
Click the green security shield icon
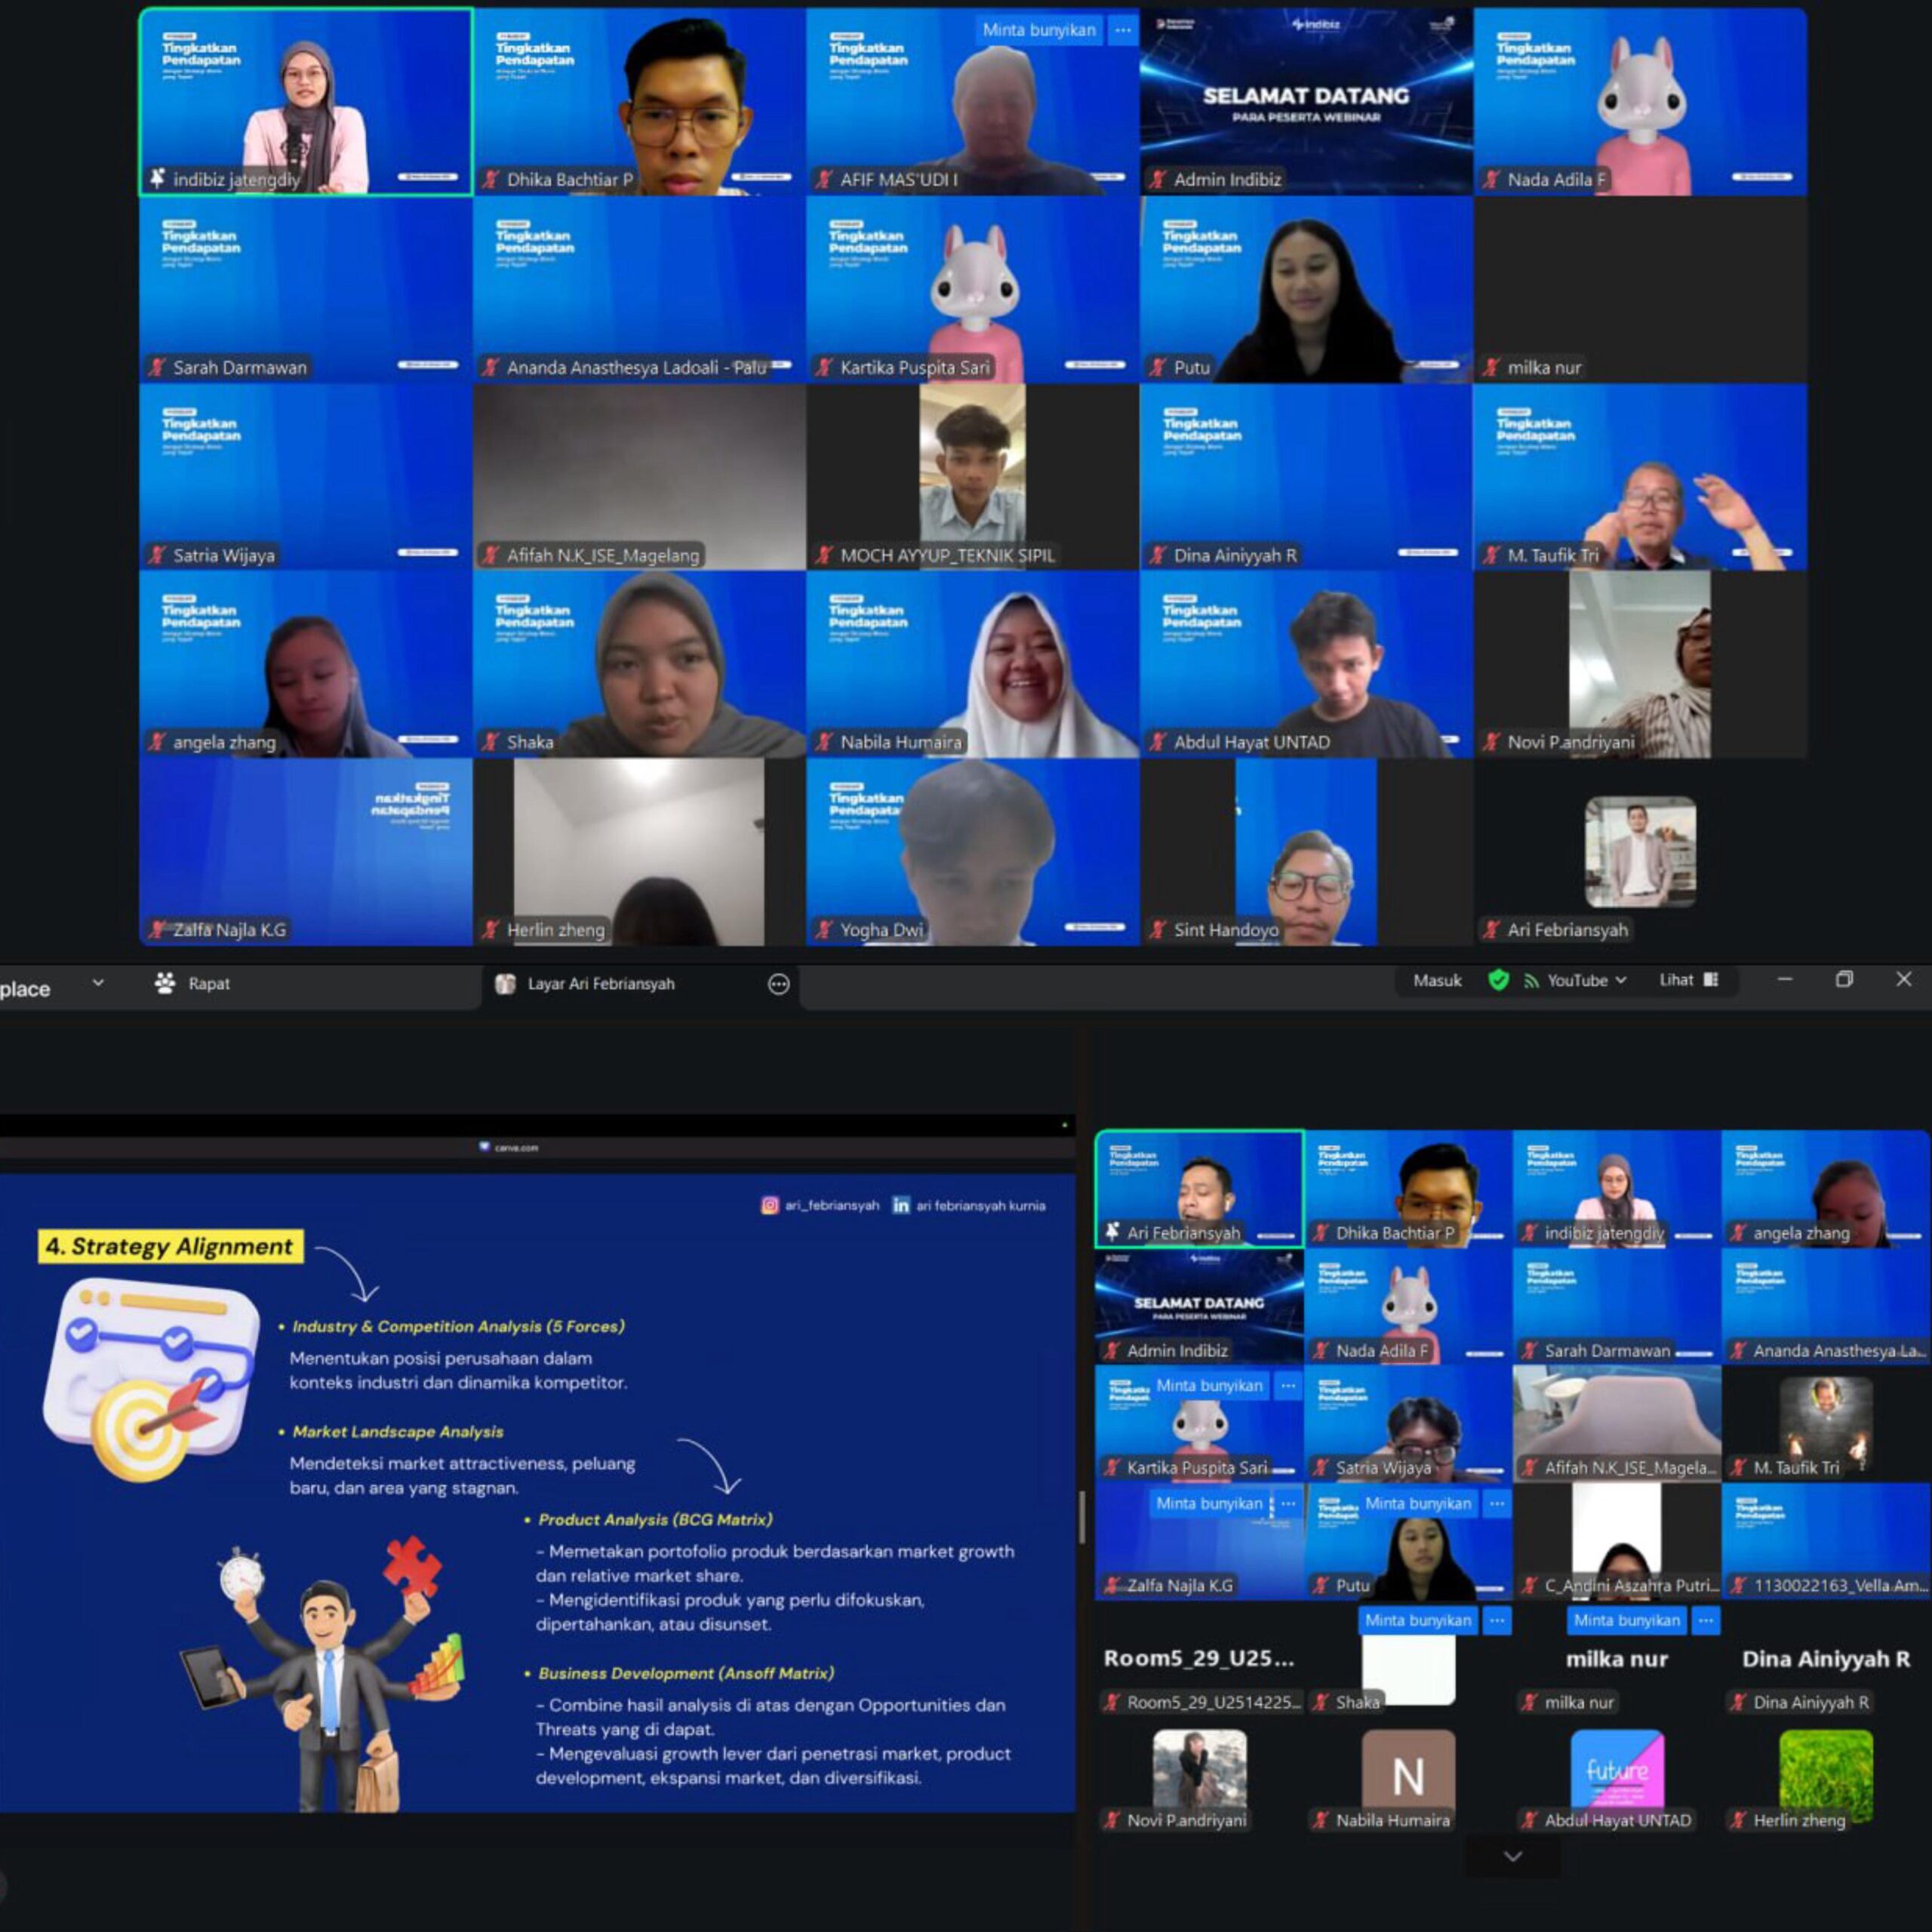(1498, 980)
